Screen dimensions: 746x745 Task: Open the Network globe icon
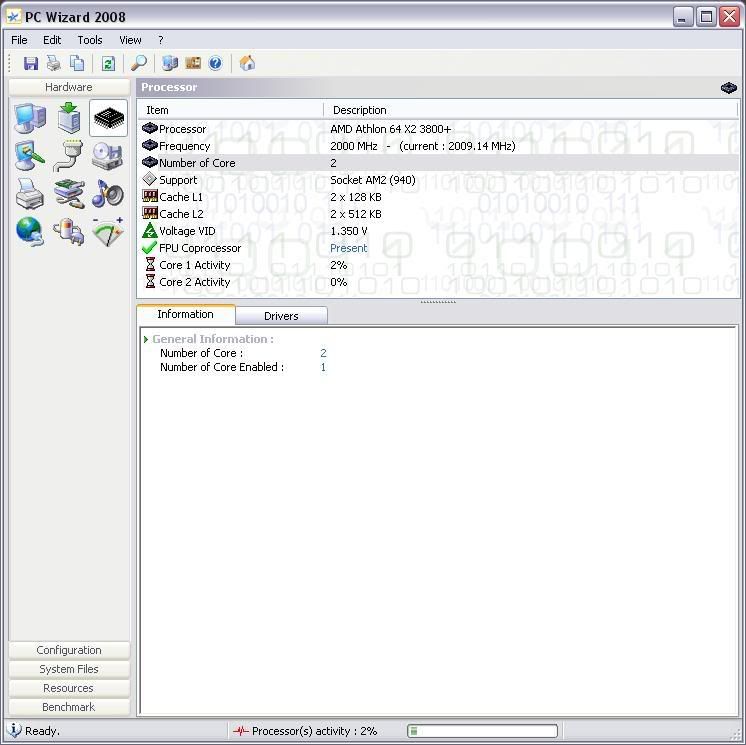(30, 232)
